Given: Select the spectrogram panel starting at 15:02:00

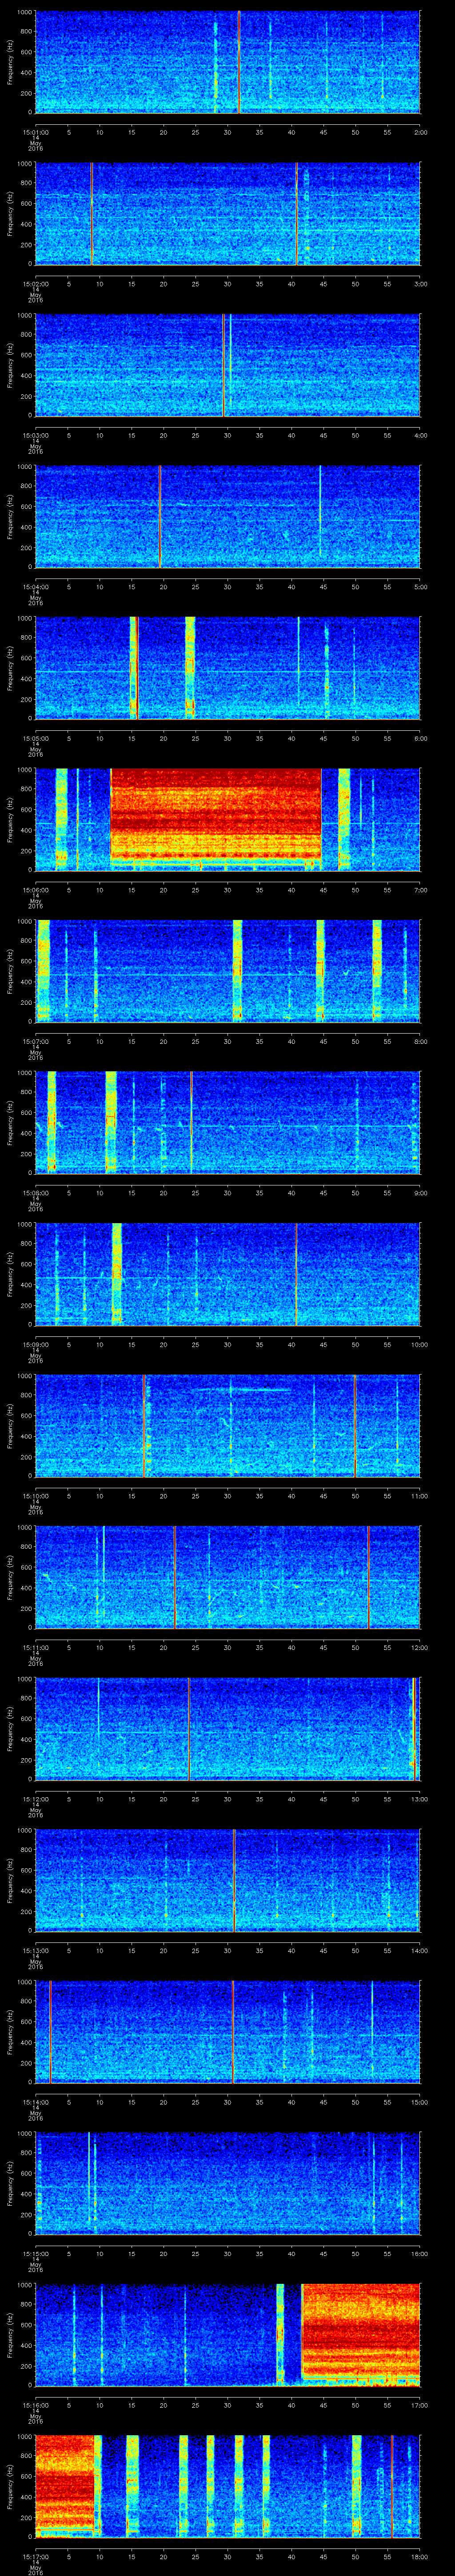Looking at the screenshot, I should click(227, 214).
